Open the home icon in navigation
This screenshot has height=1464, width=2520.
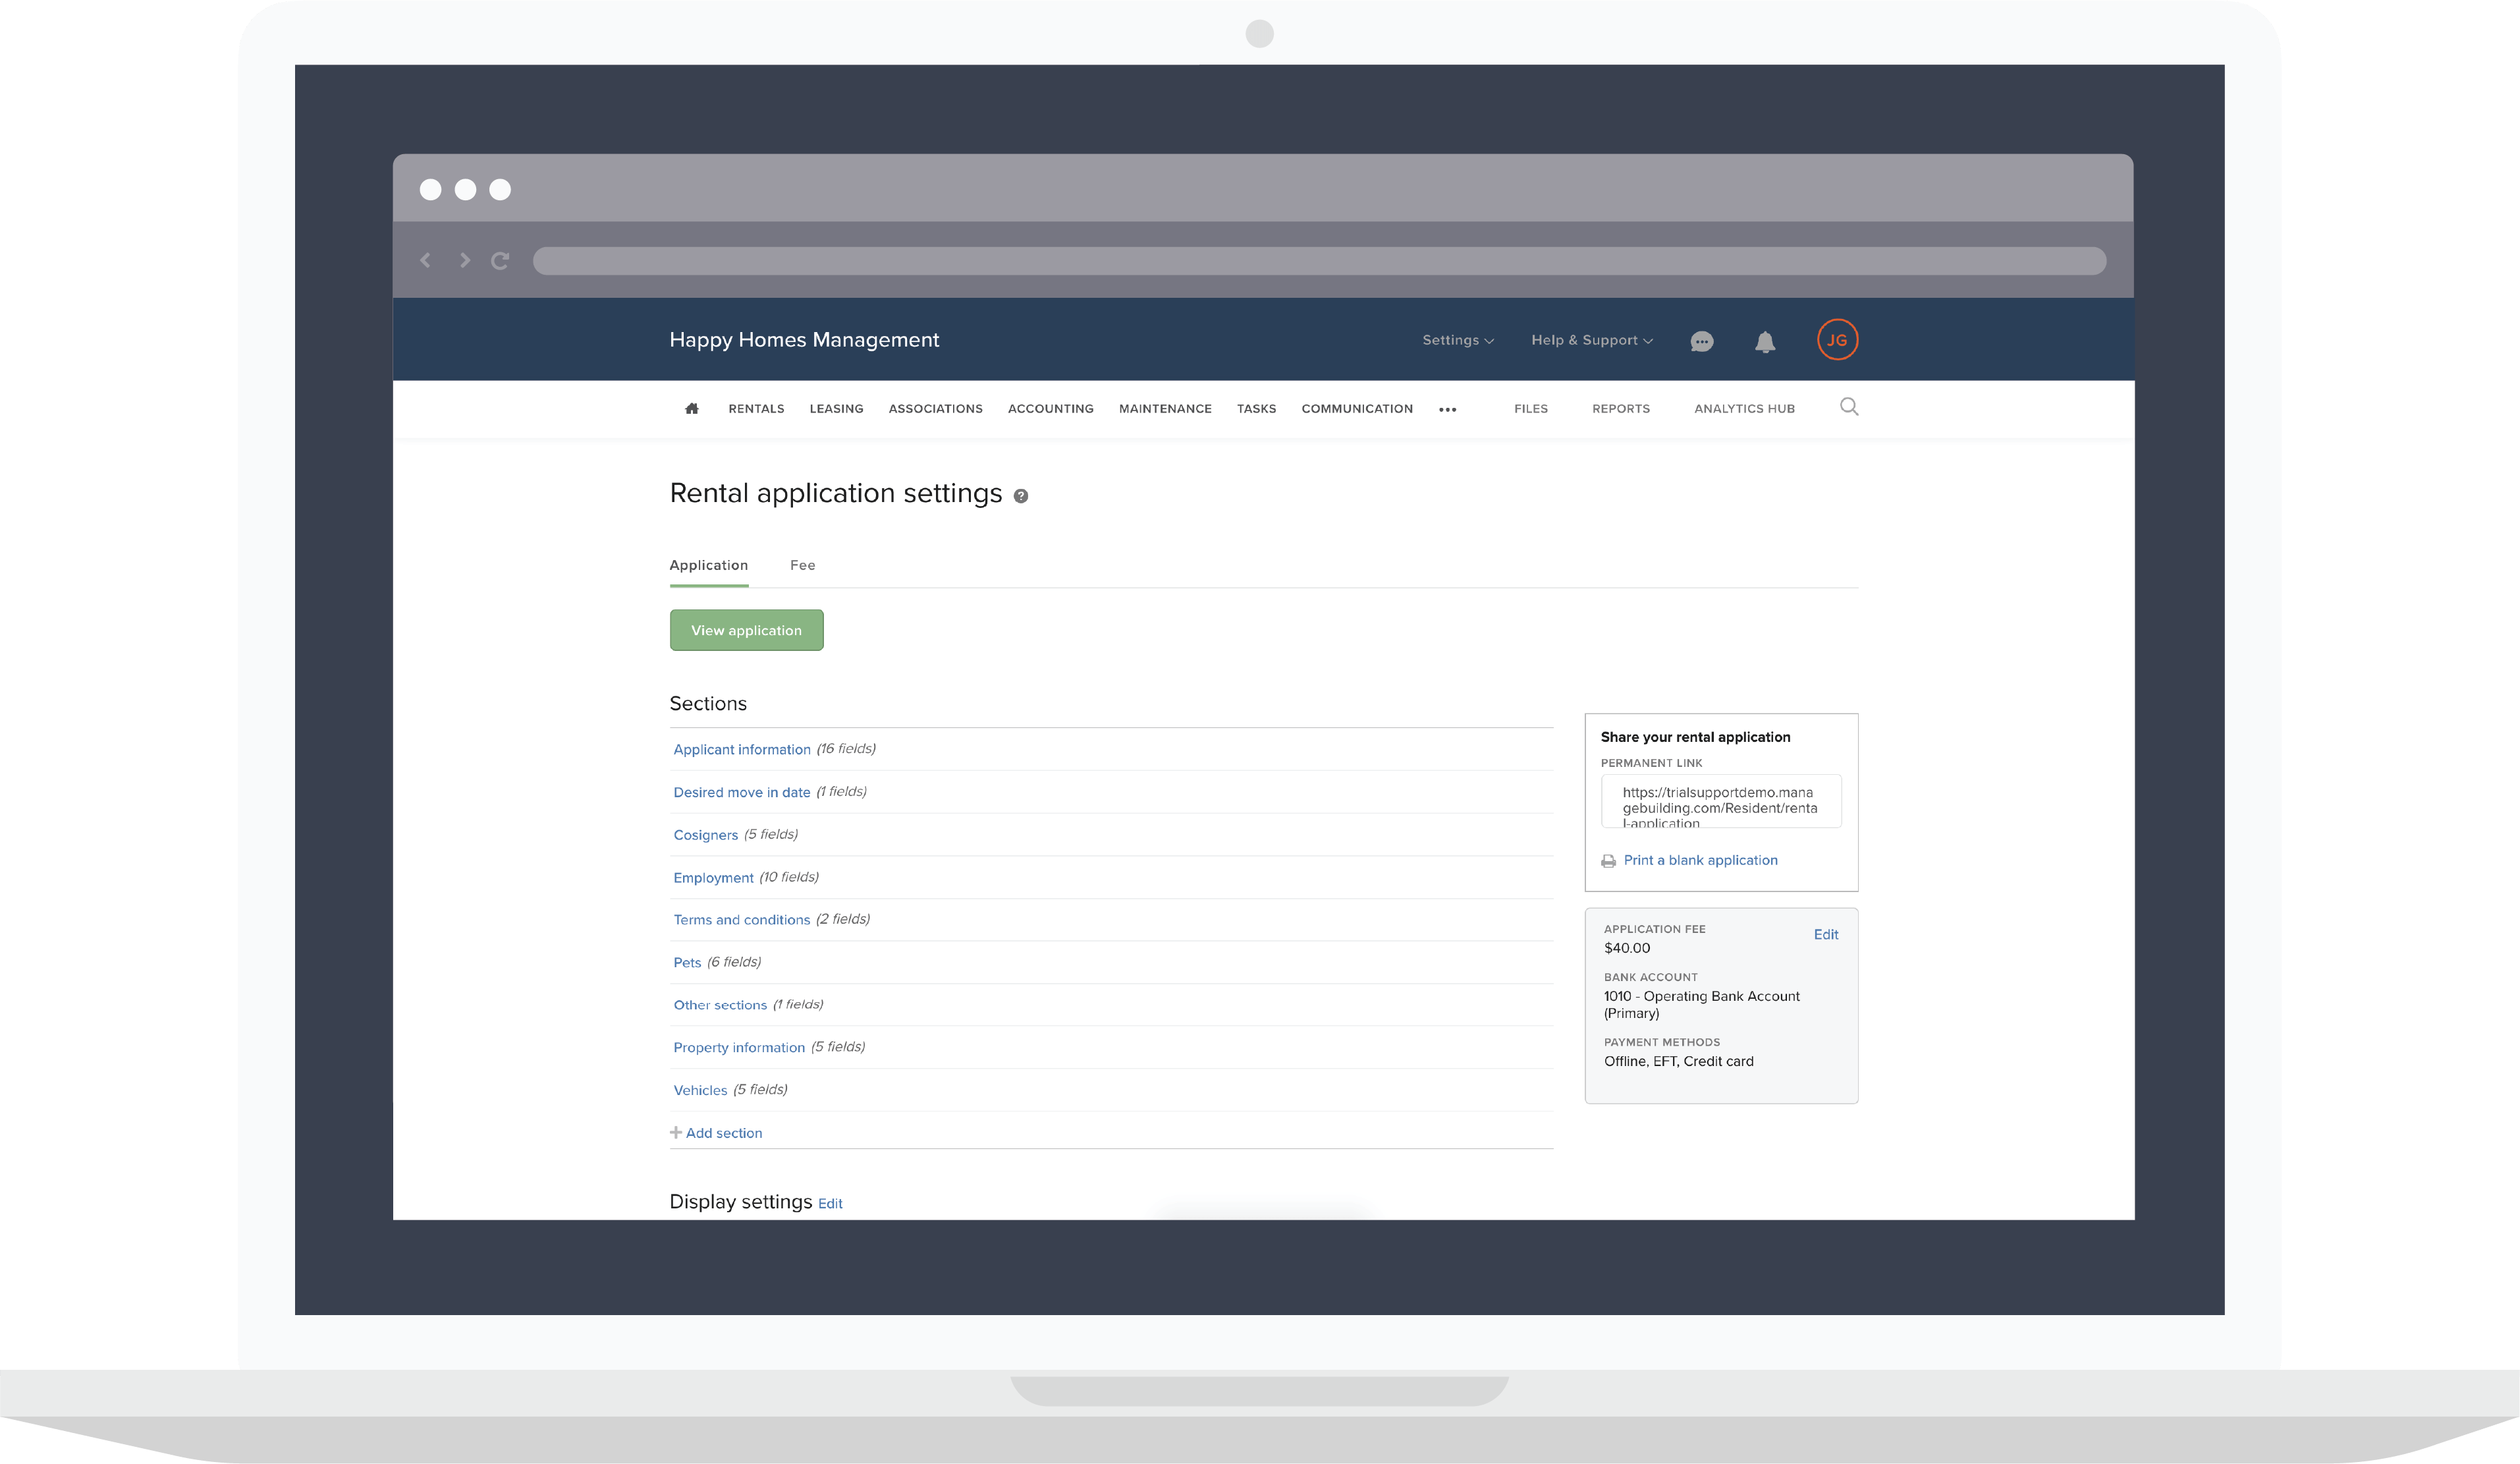pyautogui.click(x=691, y=408)
